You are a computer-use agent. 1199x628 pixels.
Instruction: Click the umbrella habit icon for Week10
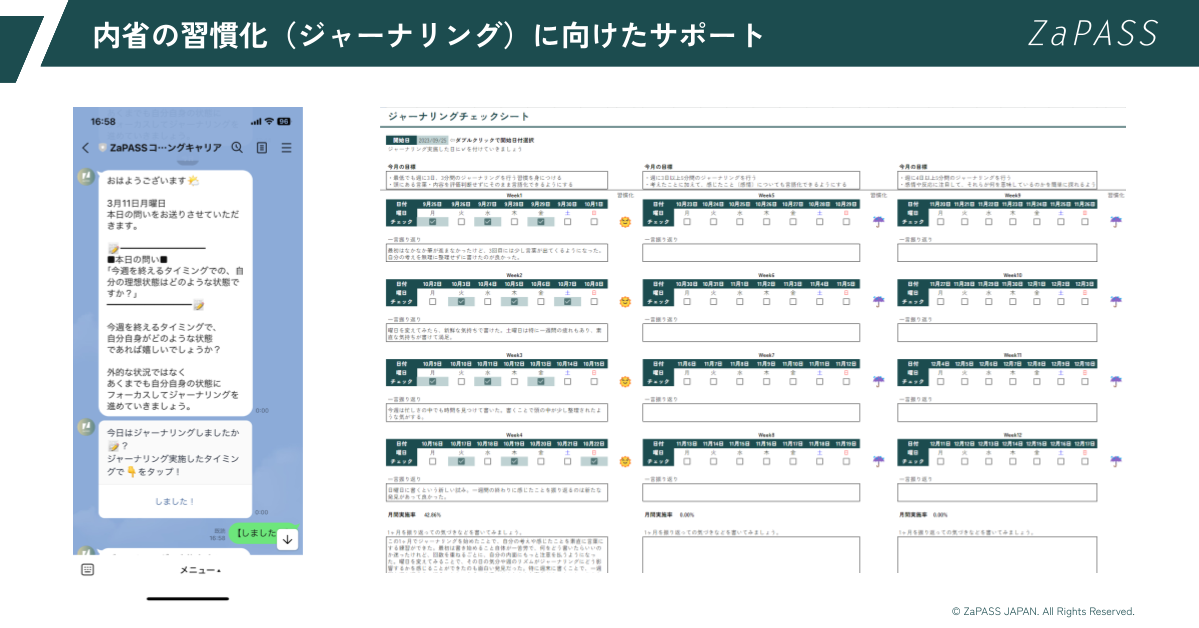(x=1116, y=301)
